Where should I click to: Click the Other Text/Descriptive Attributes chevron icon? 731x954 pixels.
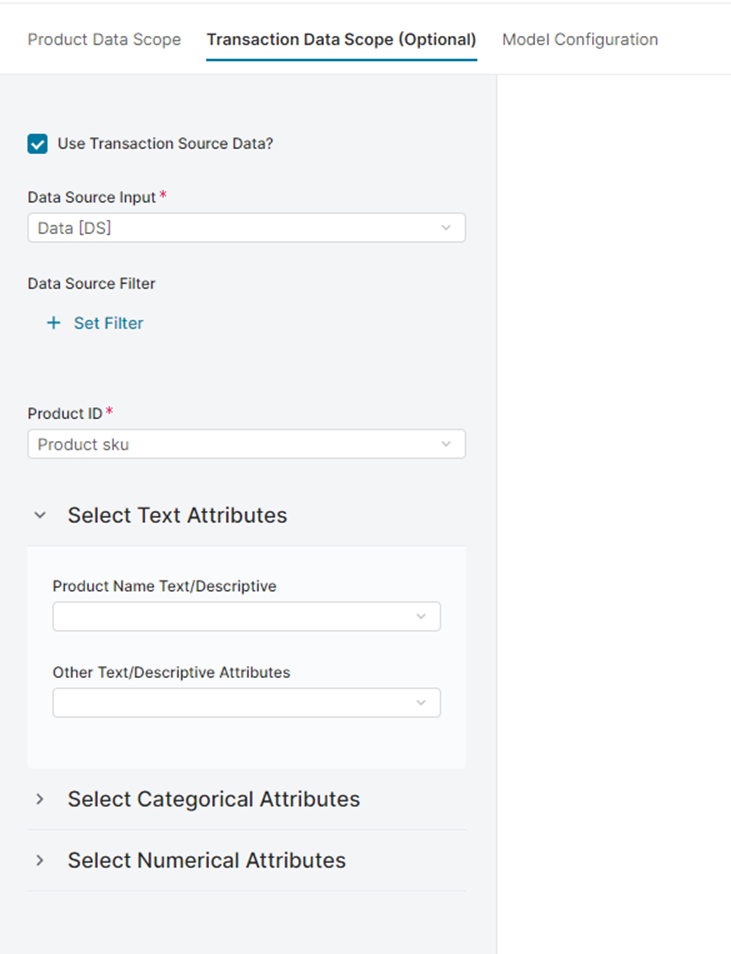click(421, 703)
